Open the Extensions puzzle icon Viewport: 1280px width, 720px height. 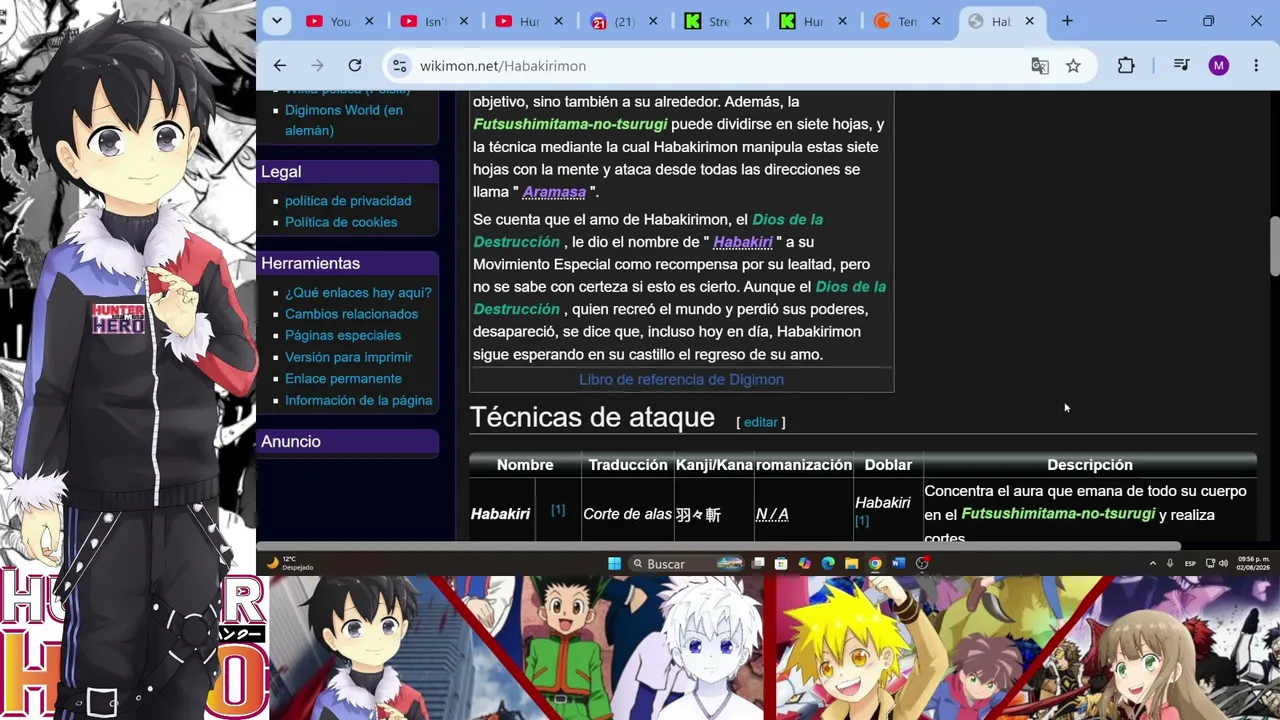pos(1126,66)
